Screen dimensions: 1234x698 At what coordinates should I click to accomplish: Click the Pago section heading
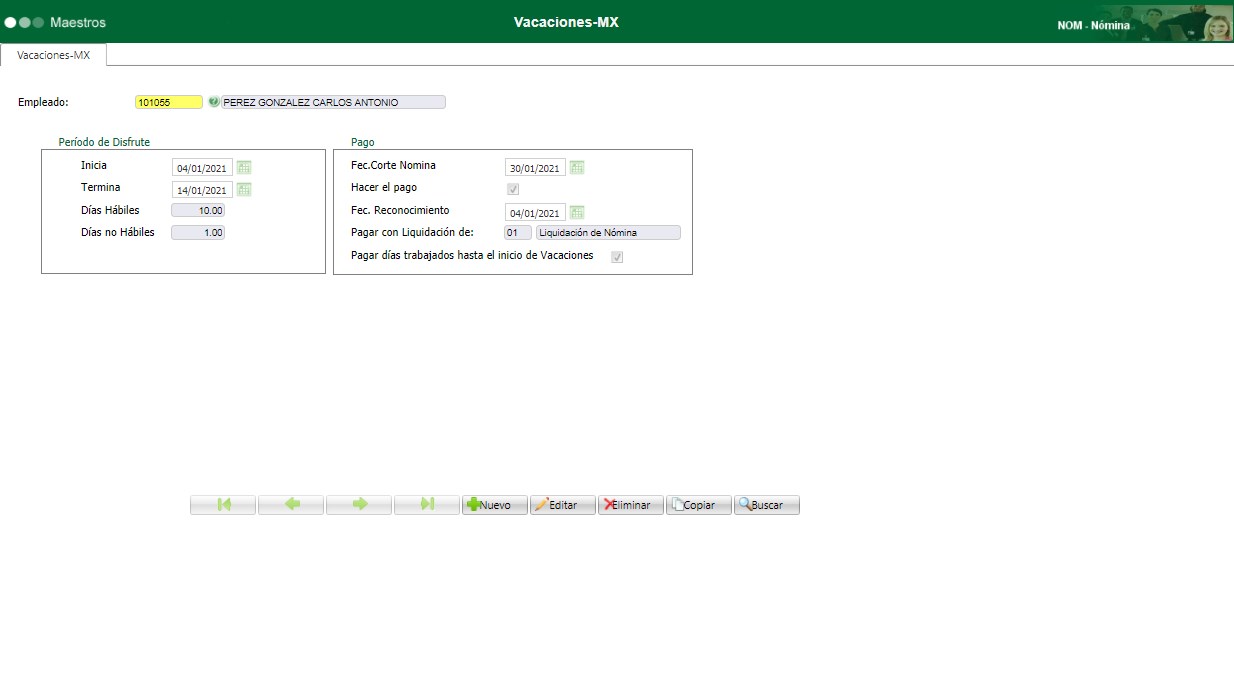[363, 142]
